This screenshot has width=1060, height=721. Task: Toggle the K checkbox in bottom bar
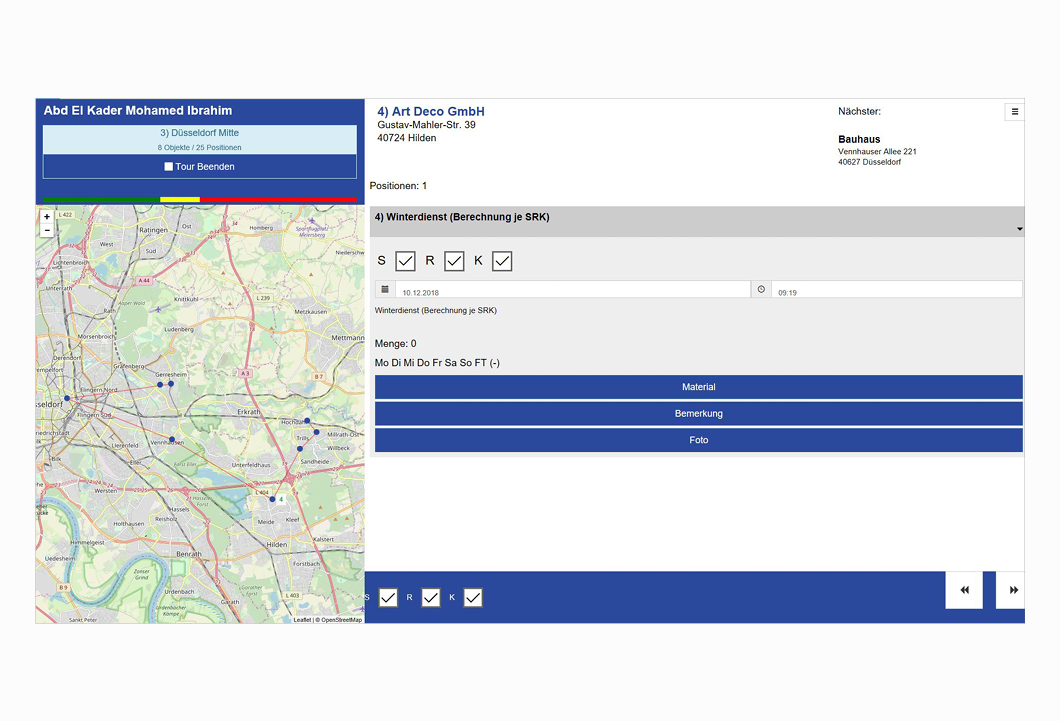tap(473, 597)
